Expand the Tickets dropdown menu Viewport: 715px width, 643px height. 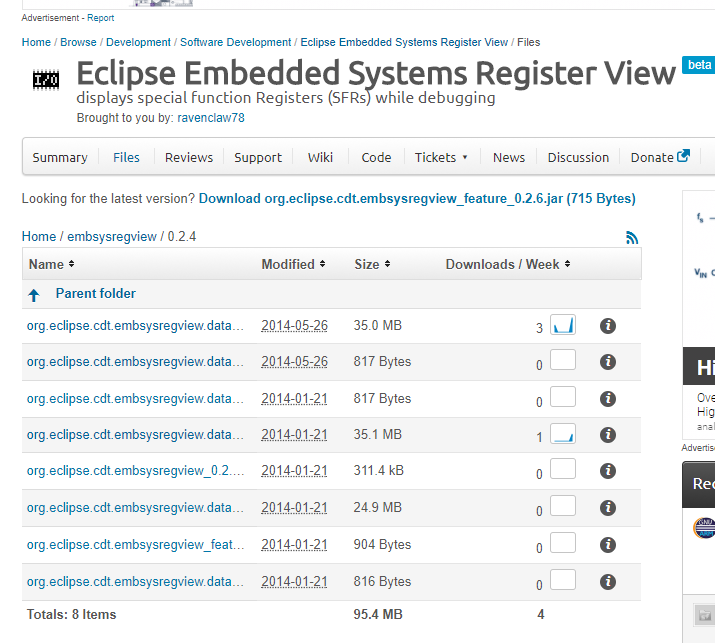click(x=441, y=157)
